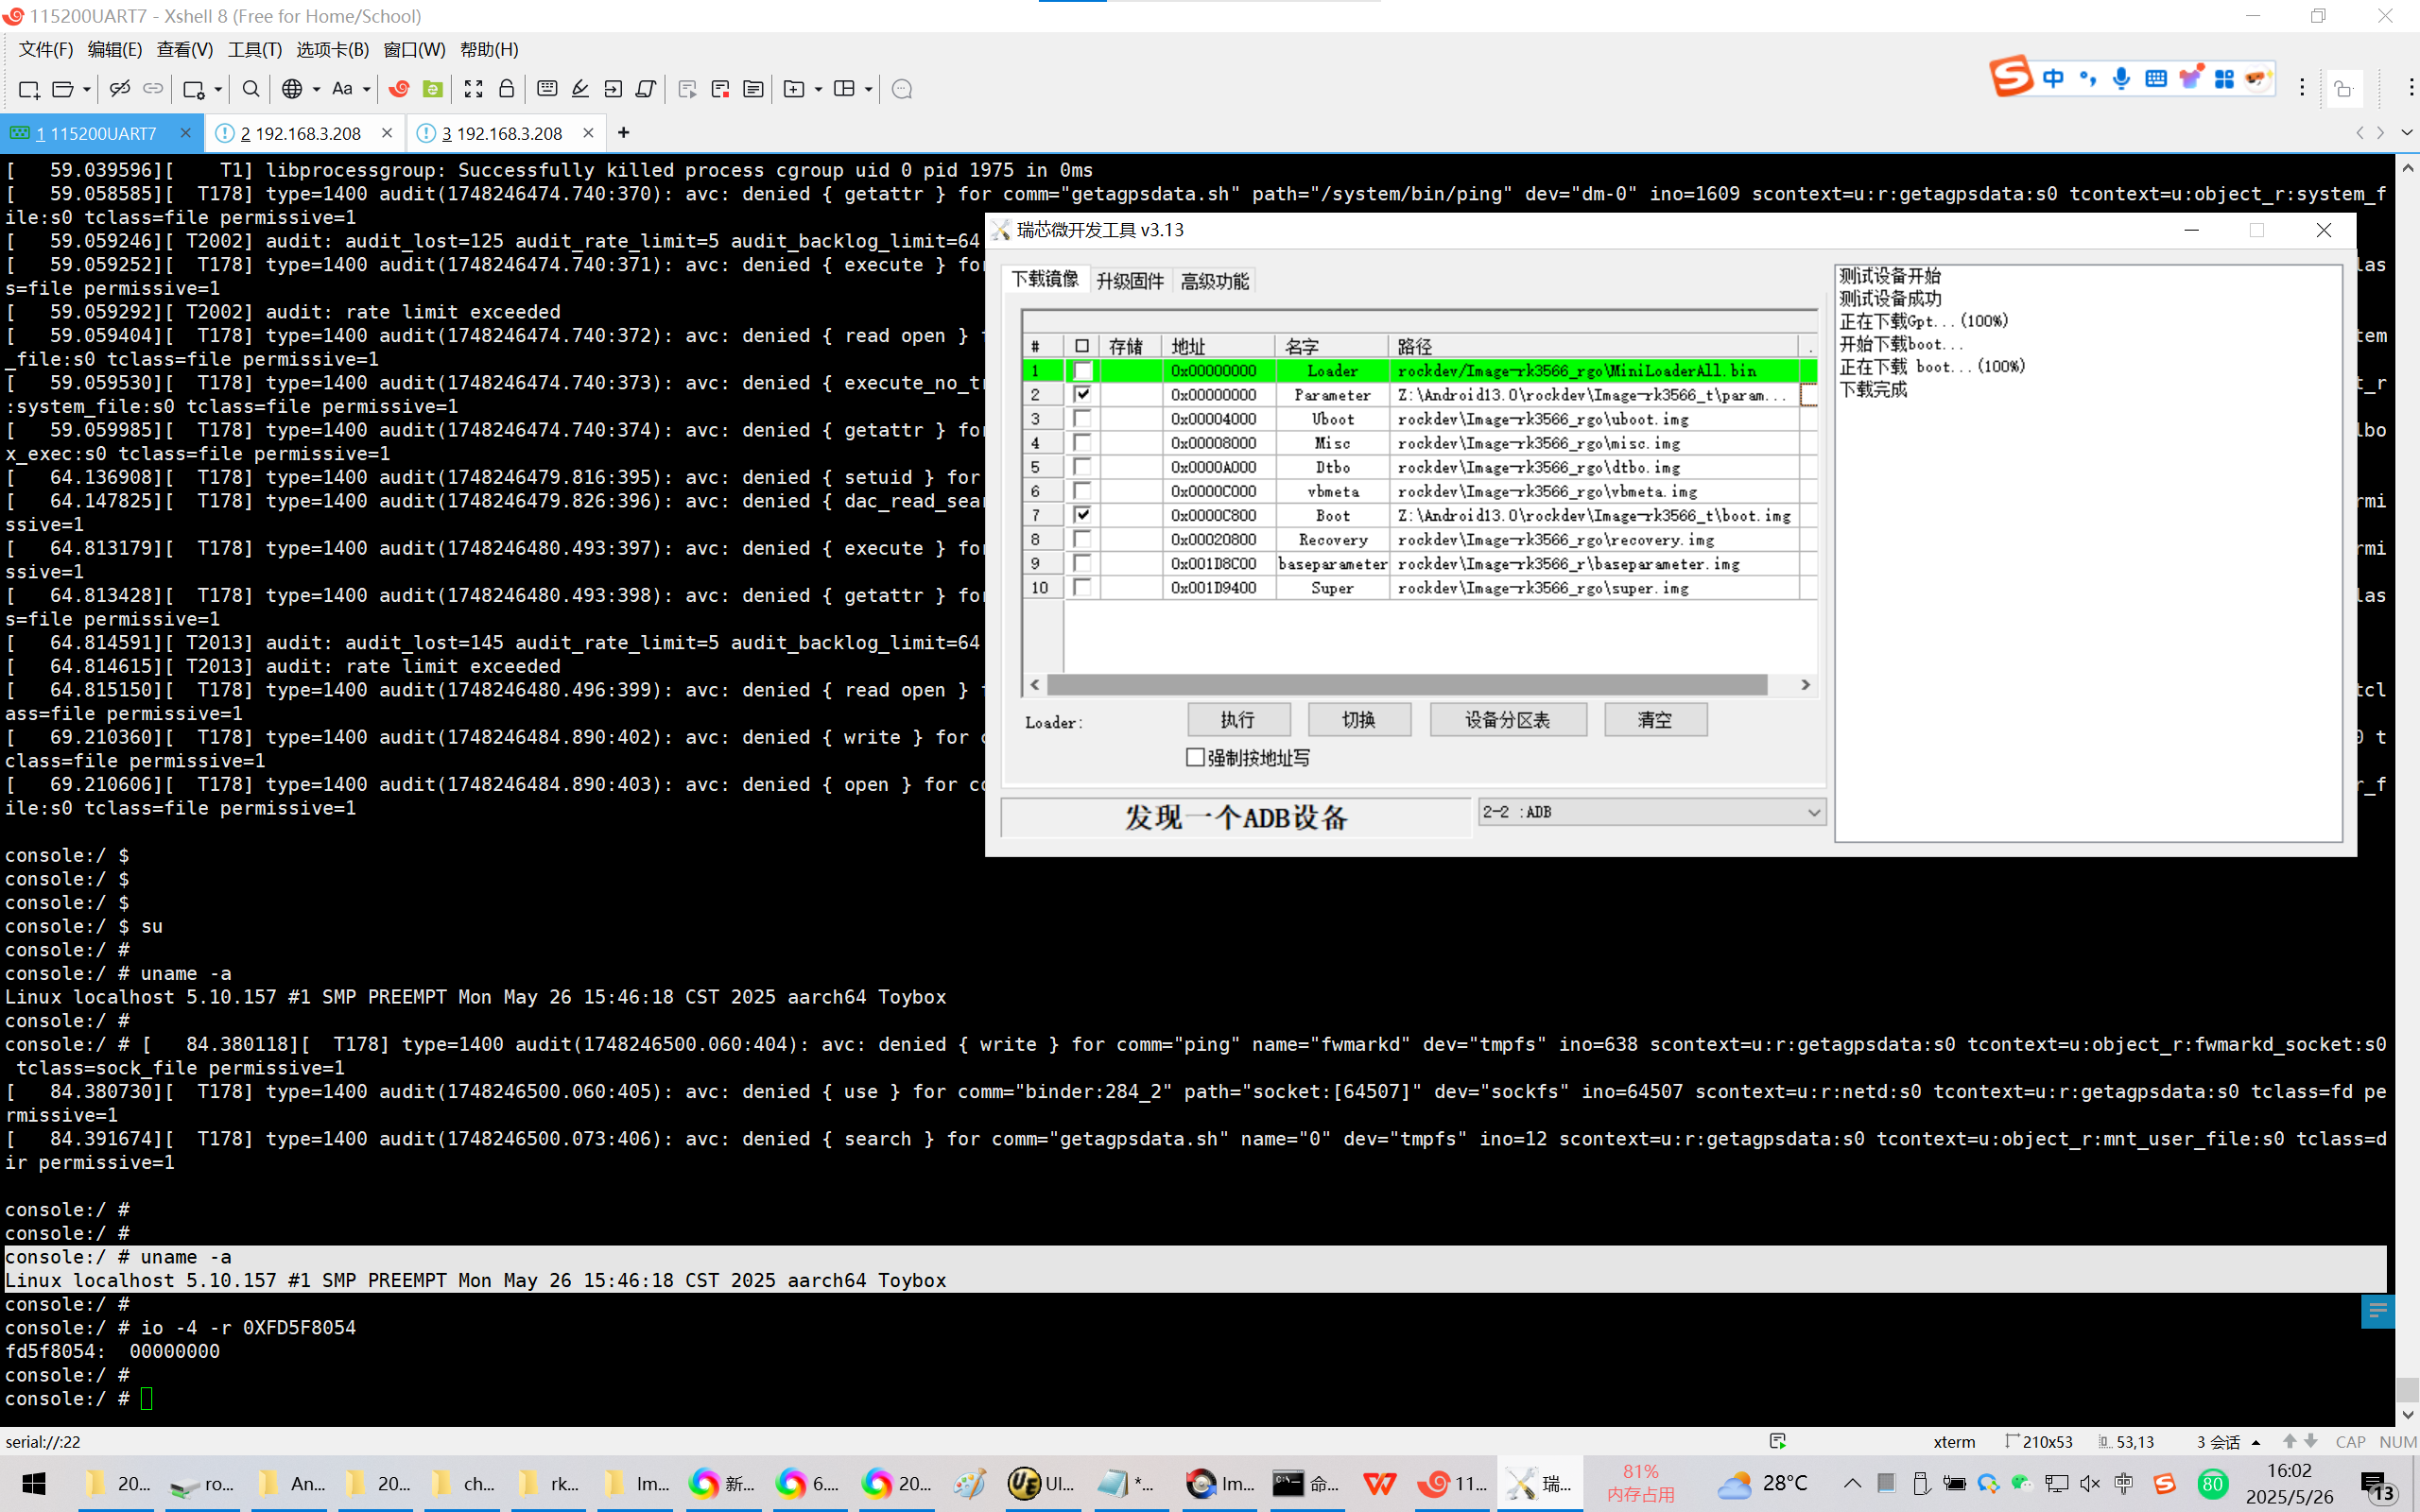Click the 执行 button

tap(1238, 720)
